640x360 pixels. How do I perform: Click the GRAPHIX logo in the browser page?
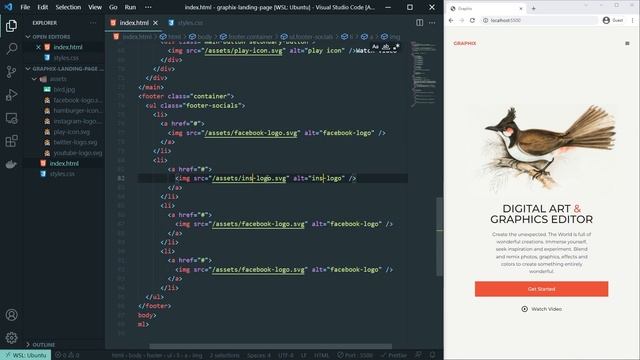pos(464,43)
